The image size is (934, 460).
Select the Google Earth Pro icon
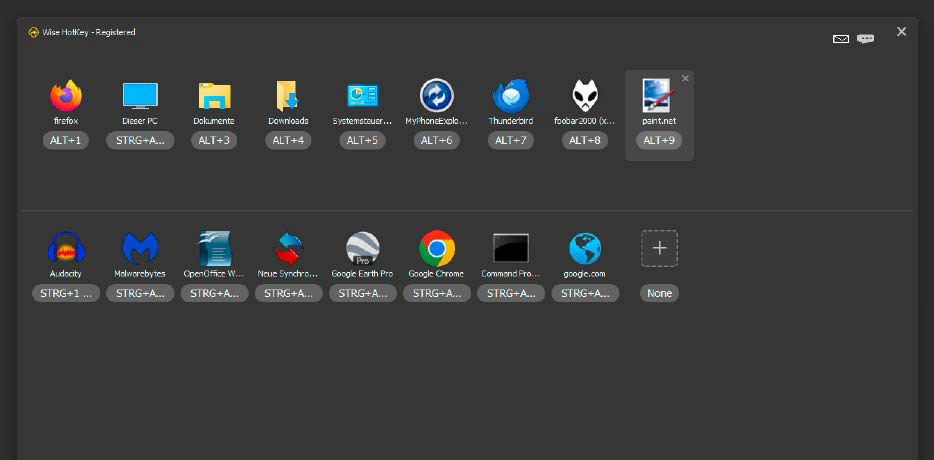[362, 247]
